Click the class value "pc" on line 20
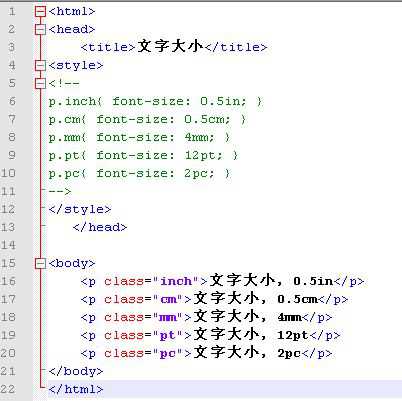This screenshot has width=402, height=401. pyautogui.click(x=168, y=353)
